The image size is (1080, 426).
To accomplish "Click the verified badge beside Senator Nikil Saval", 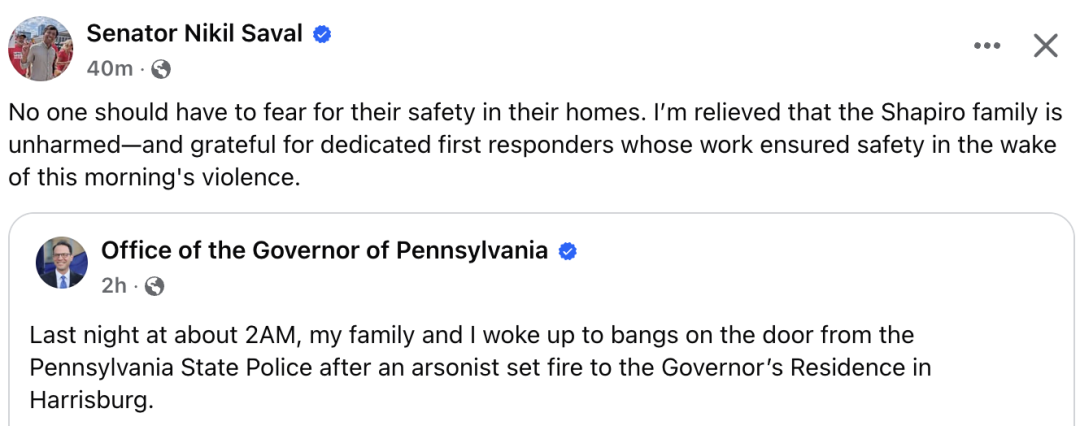I will click(x=322, y=34).
